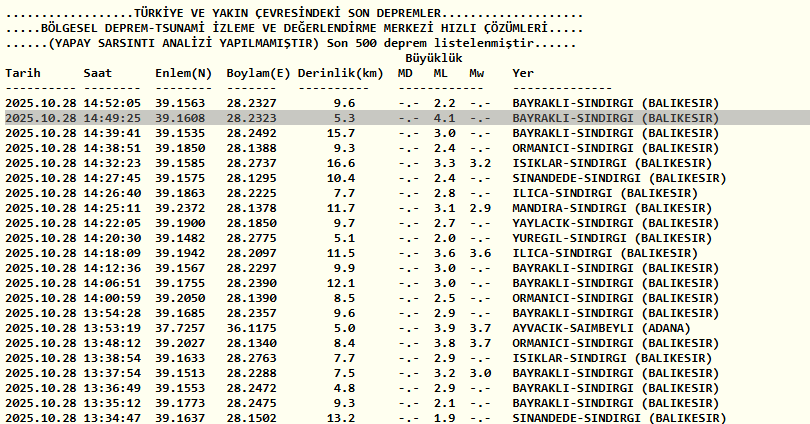Select the MANDIRA-SINDIRGI (BALIKESIR) location
The width and height of the screenshot is (810, 424).
point(612,209)
